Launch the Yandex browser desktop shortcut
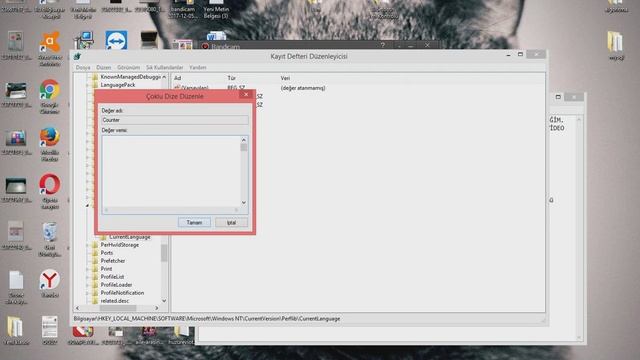Screen dimensions: 640x360 point(50,280)
